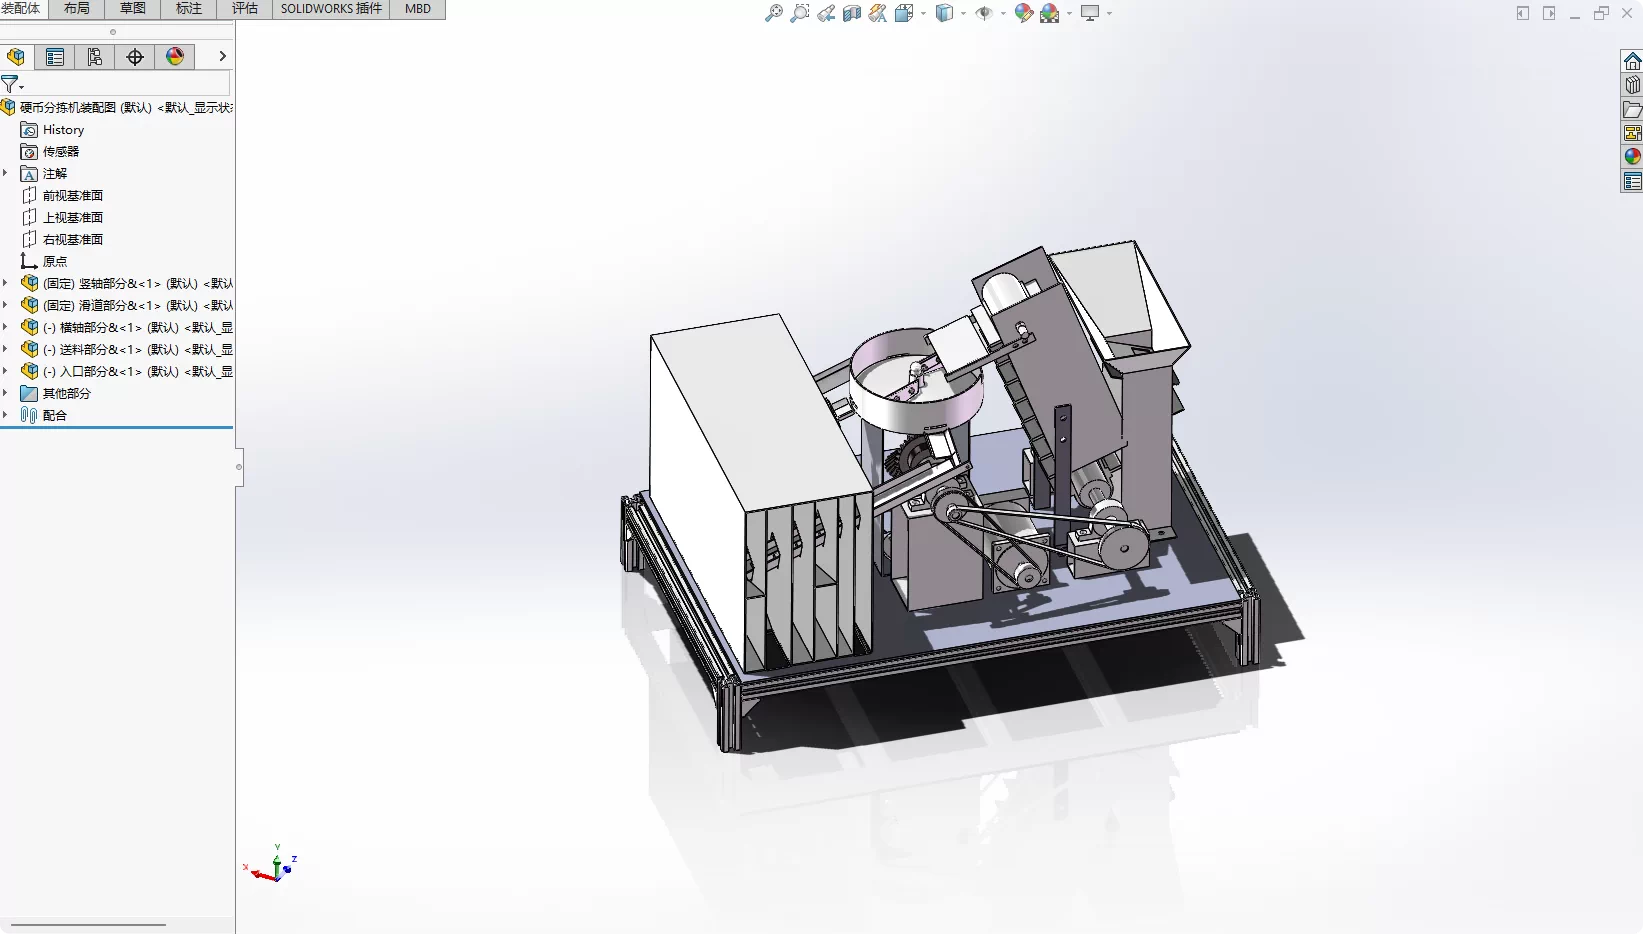Expand the 入口部分 subassembly node
Viewport: 1643px width, 934px height.
point(5,371)
